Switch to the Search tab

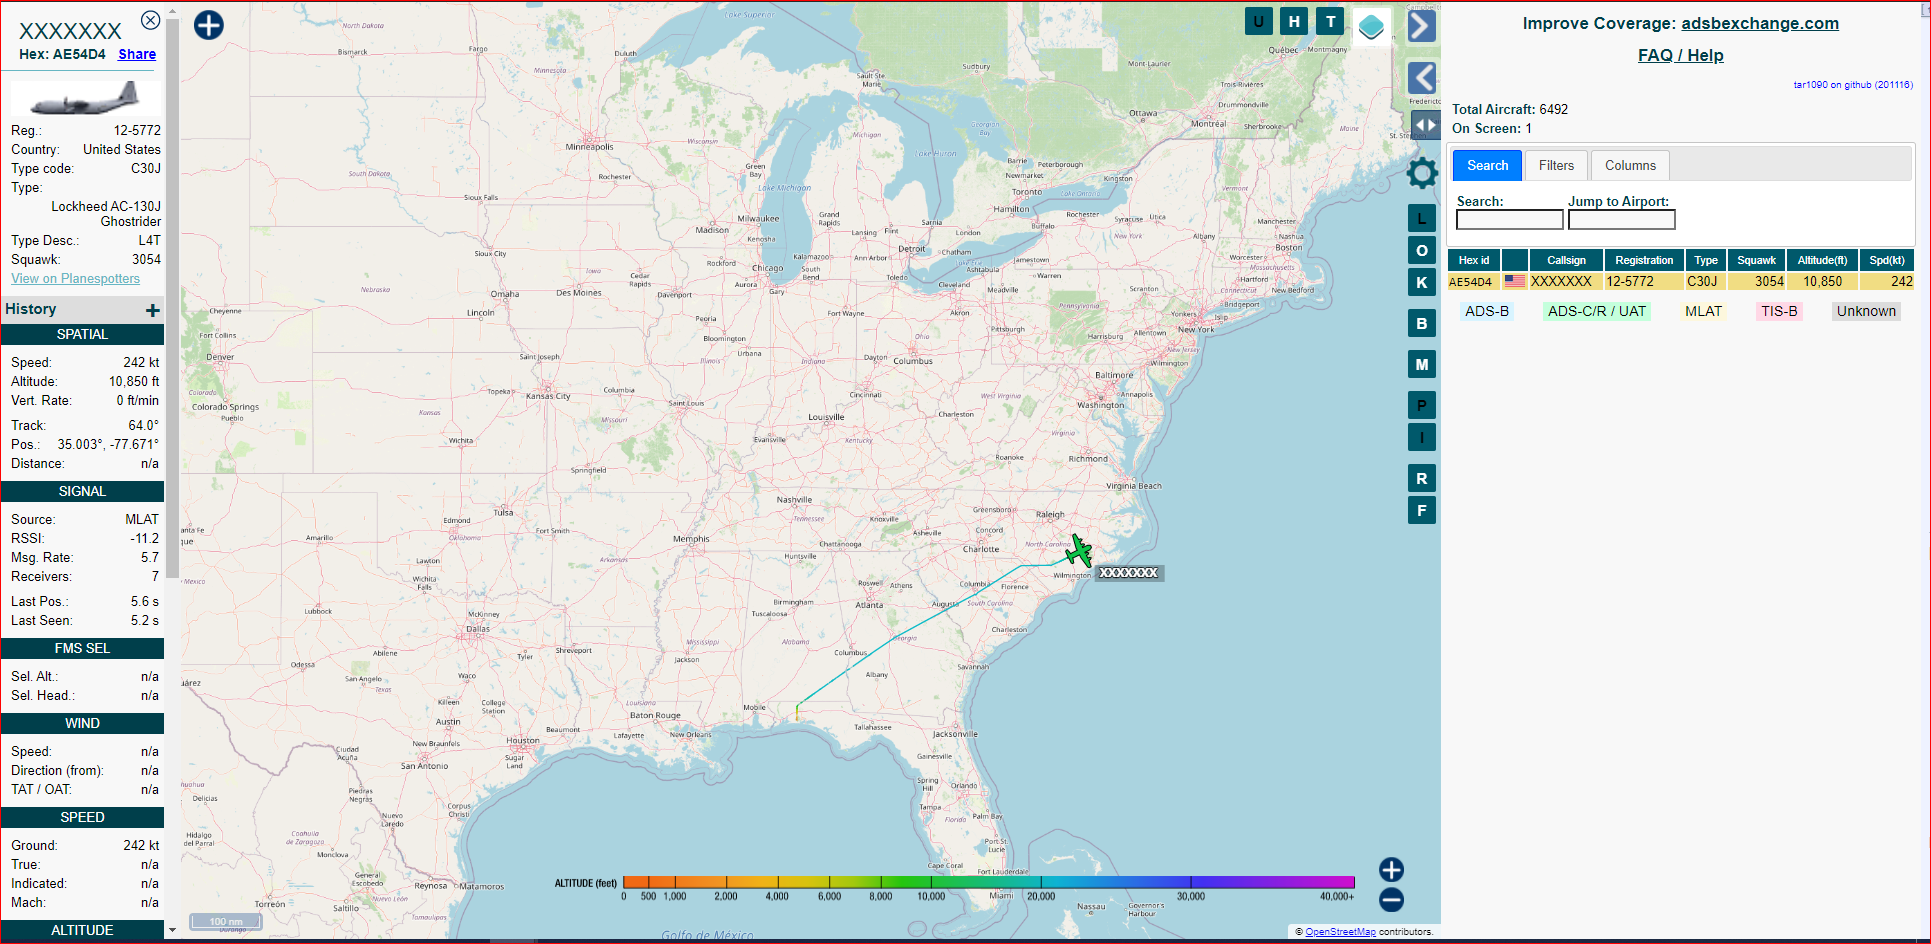pos(1487,165)
